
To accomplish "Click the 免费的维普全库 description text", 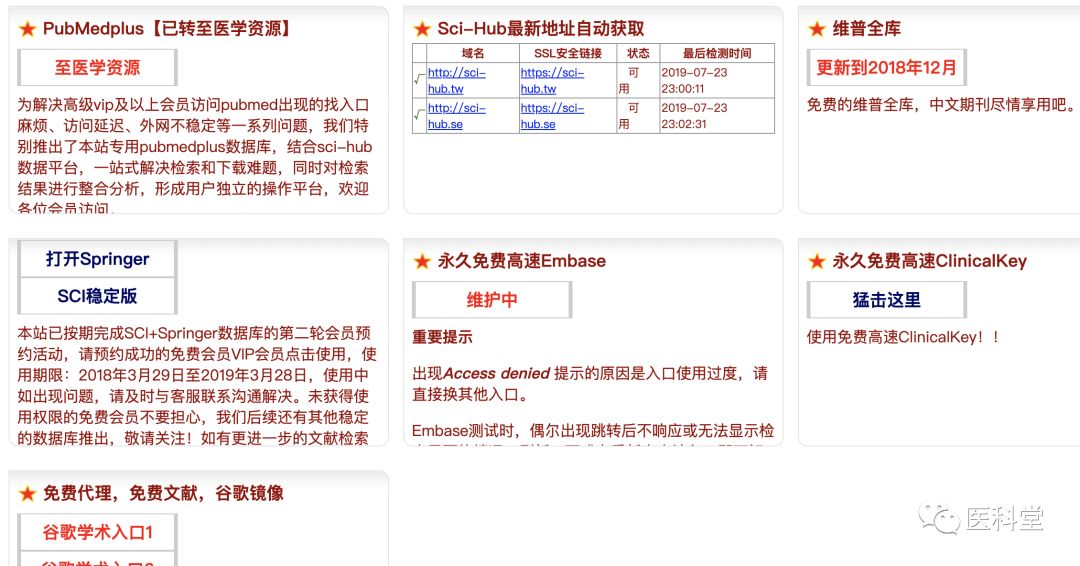I will pos(941,105).
